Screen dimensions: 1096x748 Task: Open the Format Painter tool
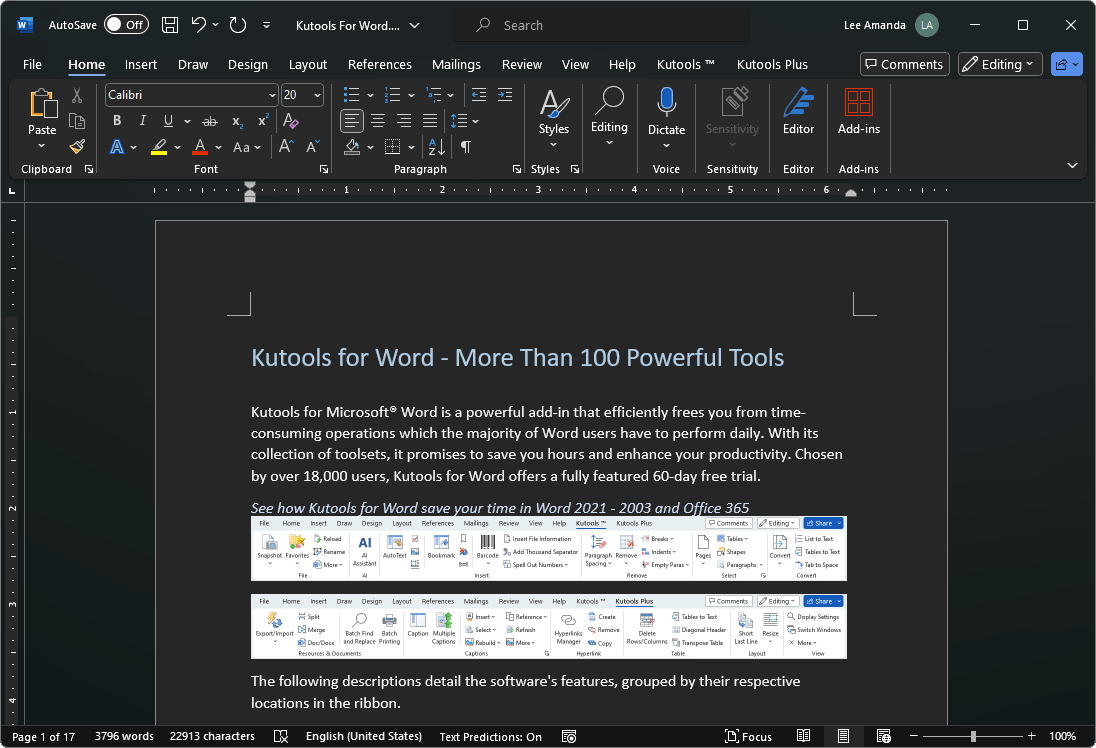77,147
